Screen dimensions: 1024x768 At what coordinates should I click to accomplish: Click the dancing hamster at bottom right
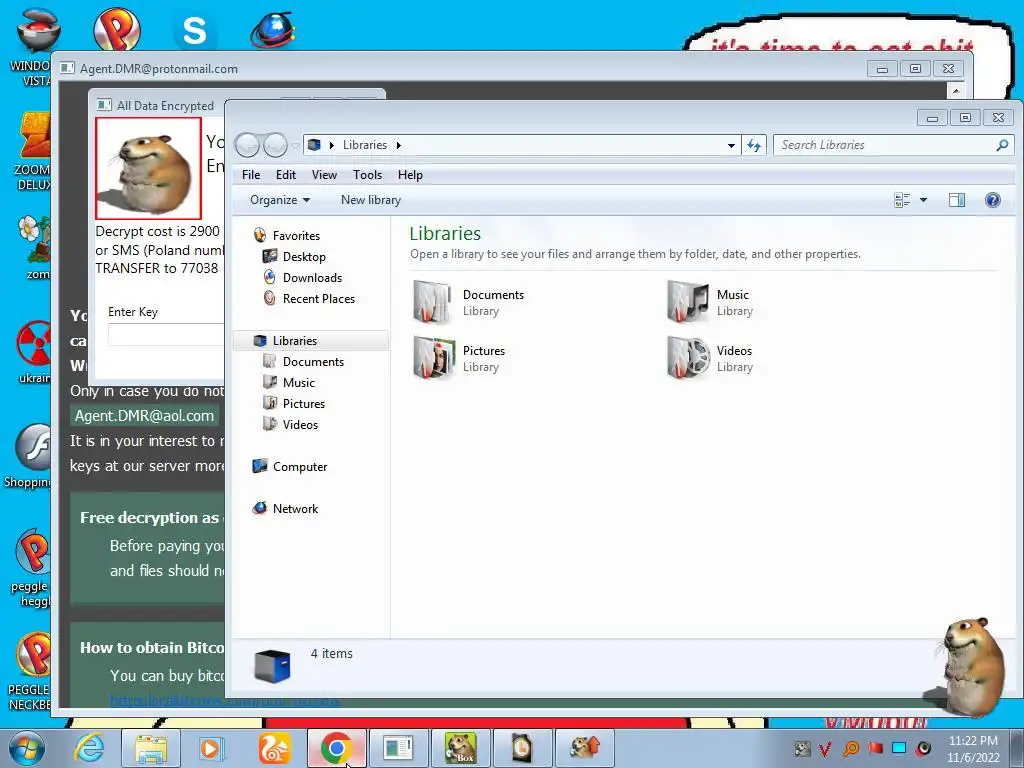point(972,667)
